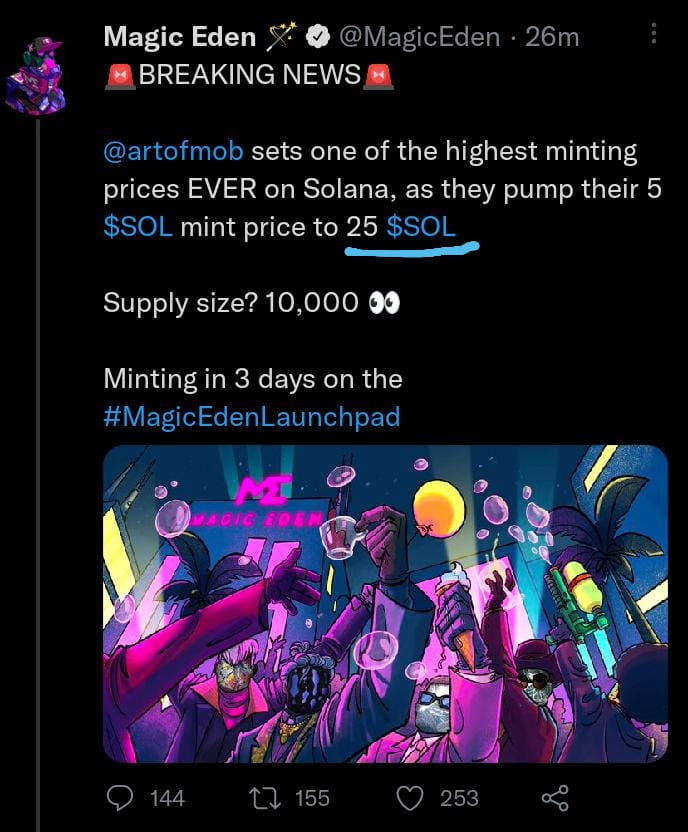Screen dimensions: 688x832
Task: Open the reply speech bubble icon
Action: click(x=120, y=798)
